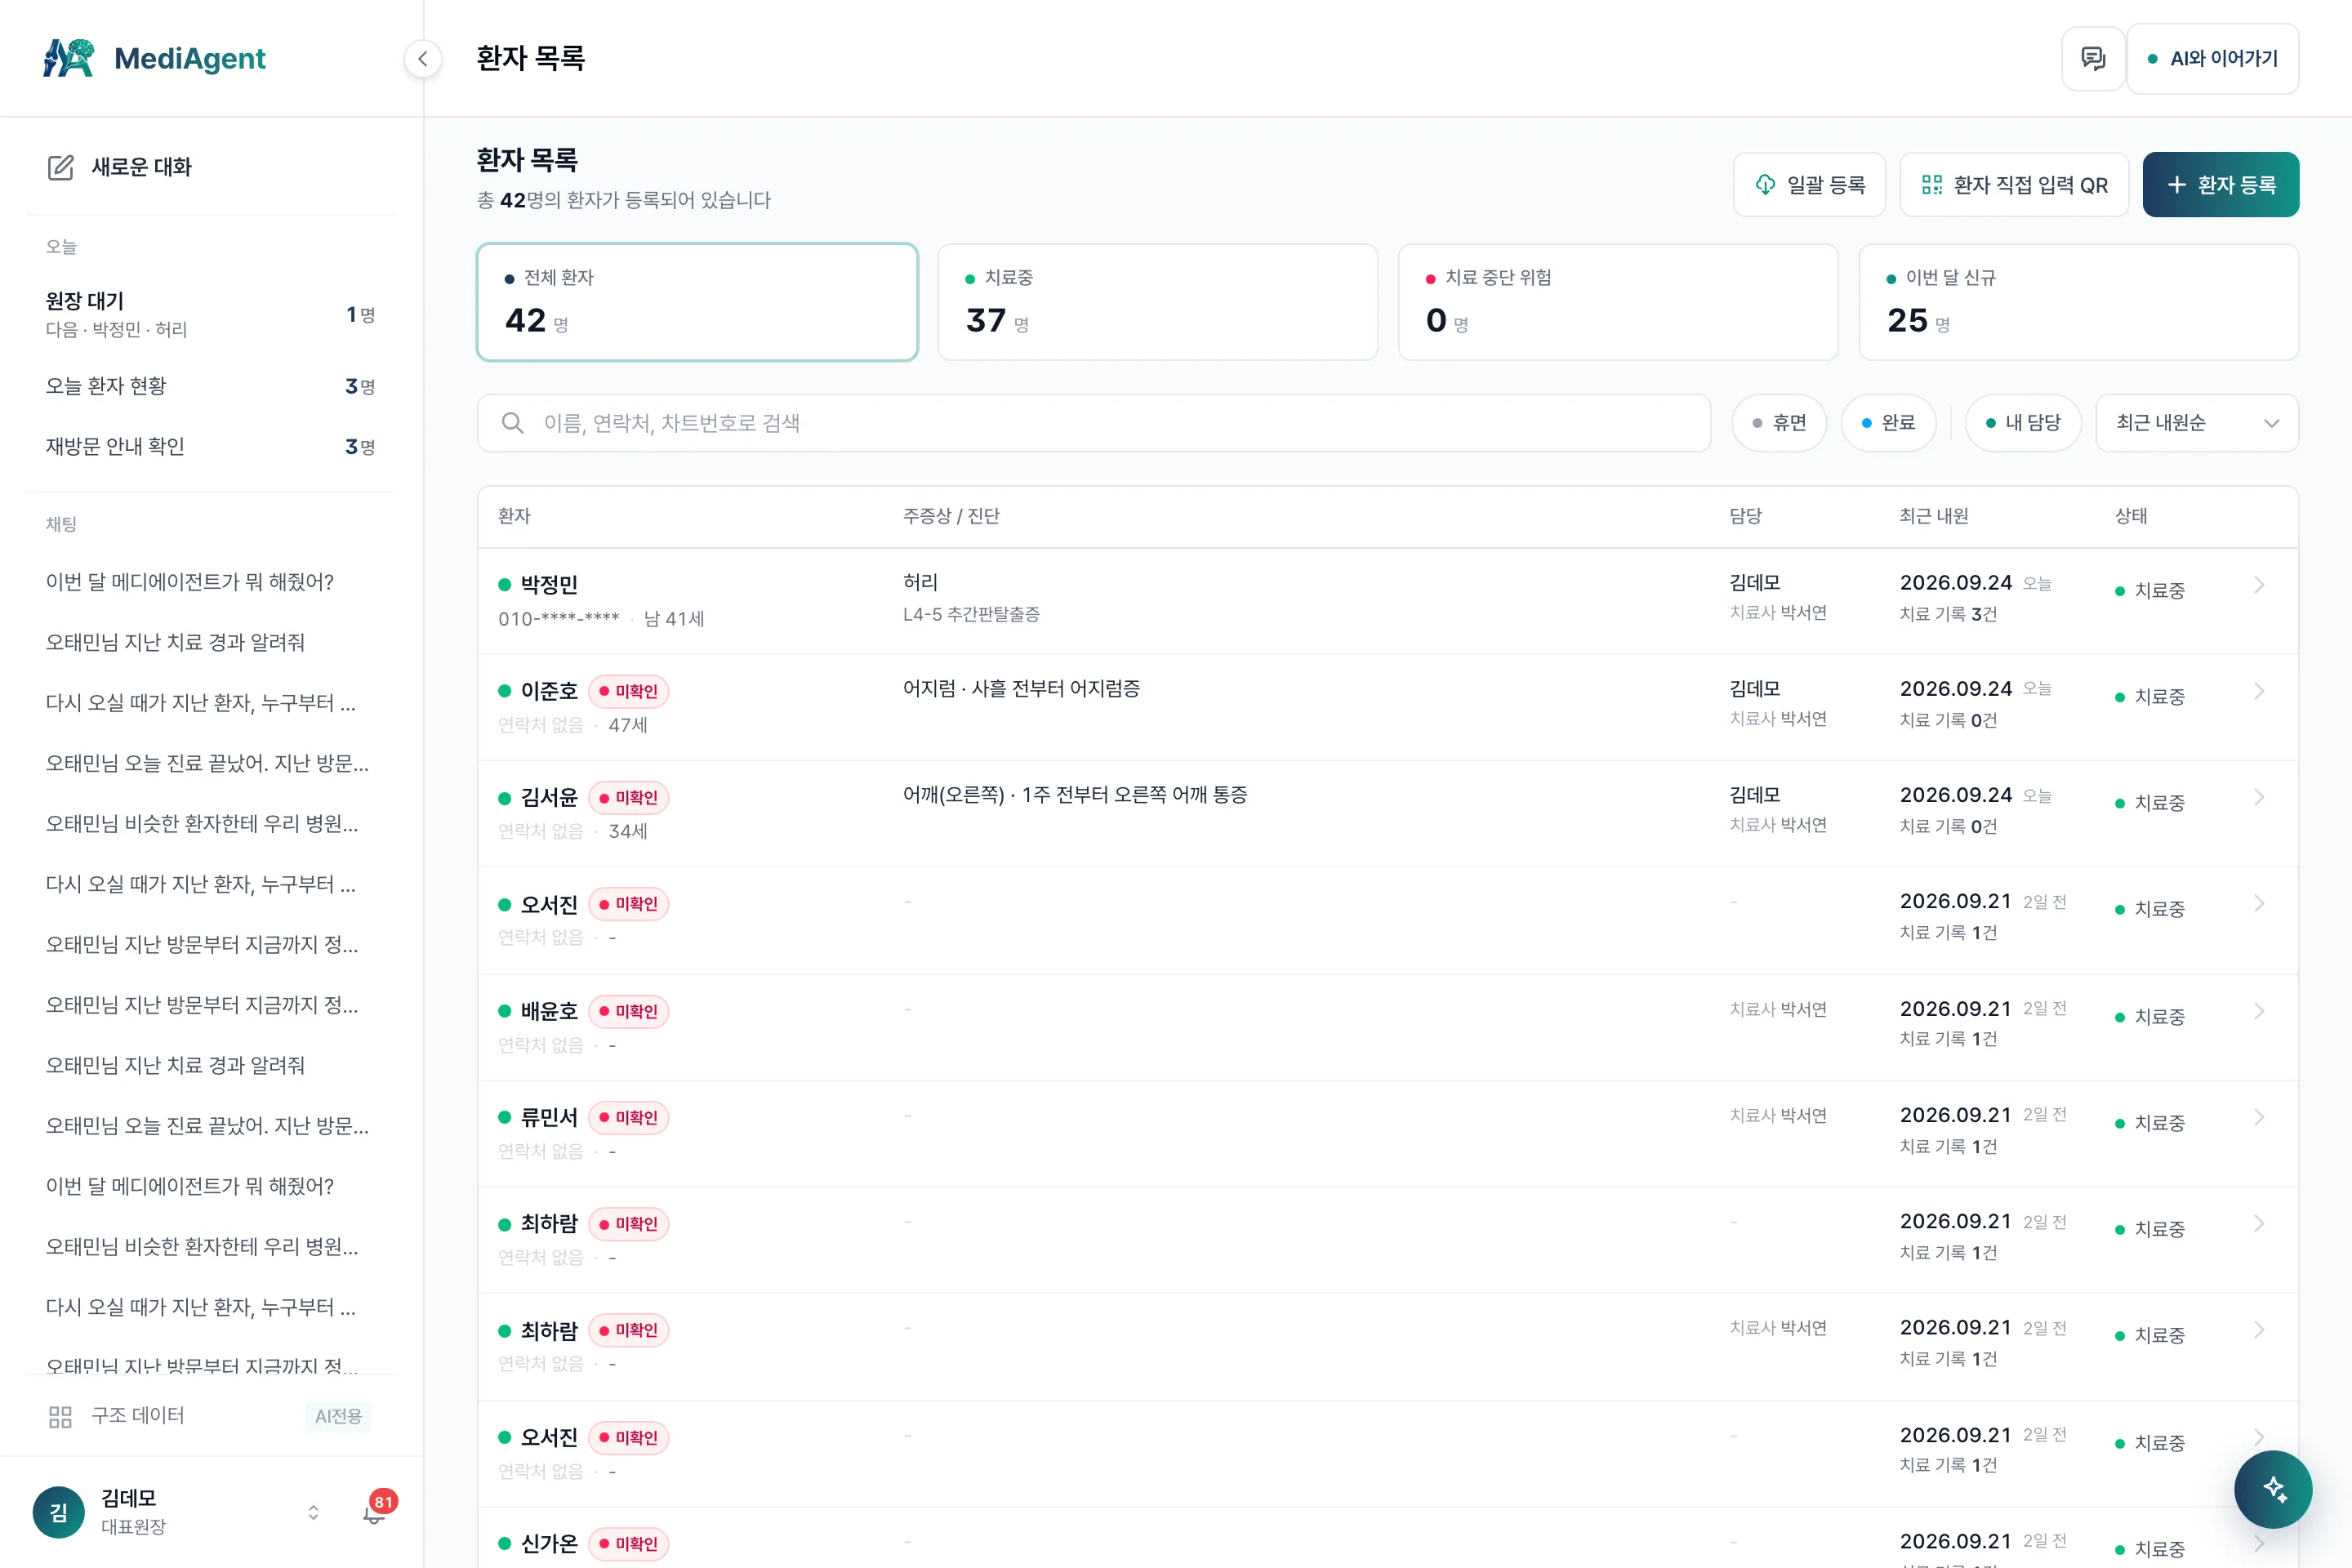Click the MediAgent logo
The height and width of the screenshot is (1568, 2352).
point(155,58)
